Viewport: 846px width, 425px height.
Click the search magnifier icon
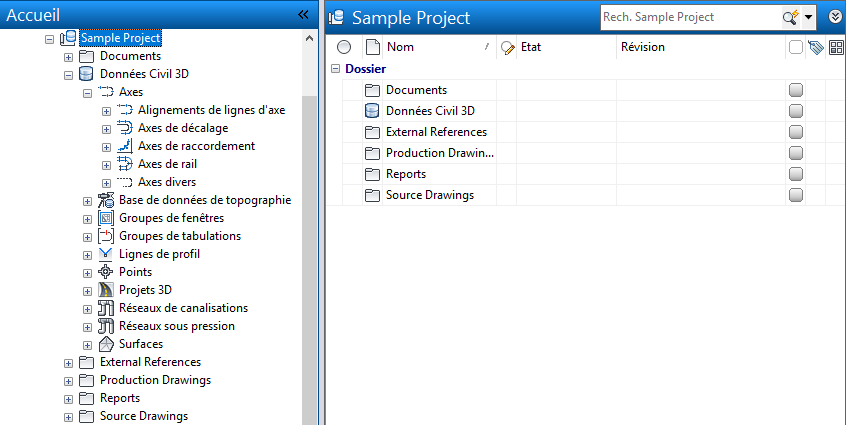(788, 17)
